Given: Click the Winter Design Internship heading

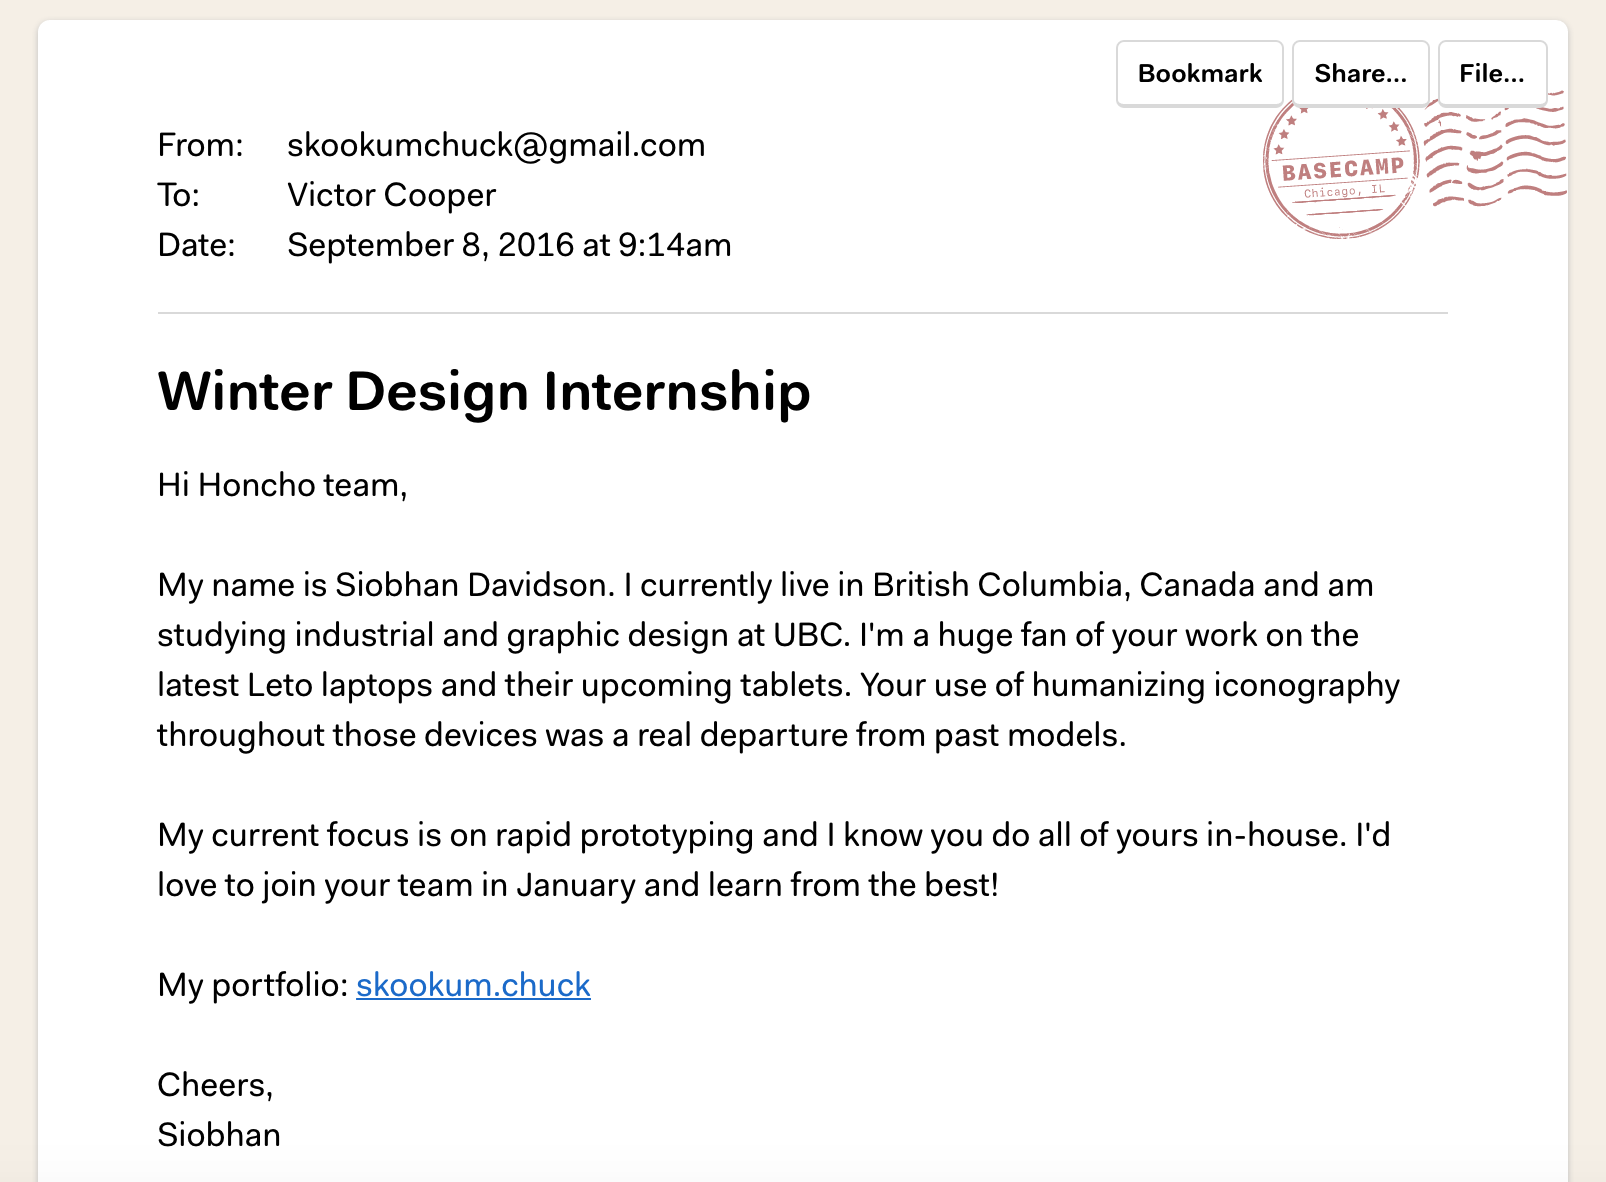Looking at the screenshot, I should 484,391.
